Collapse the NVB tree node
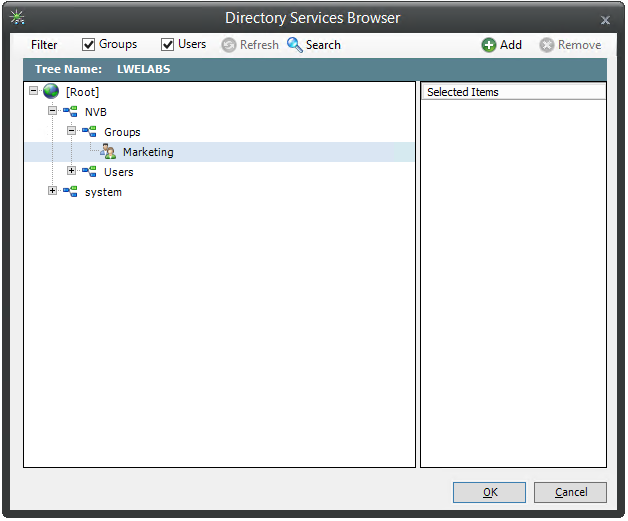The height and width of the screenshot is (521, 628). click(52, 111)
